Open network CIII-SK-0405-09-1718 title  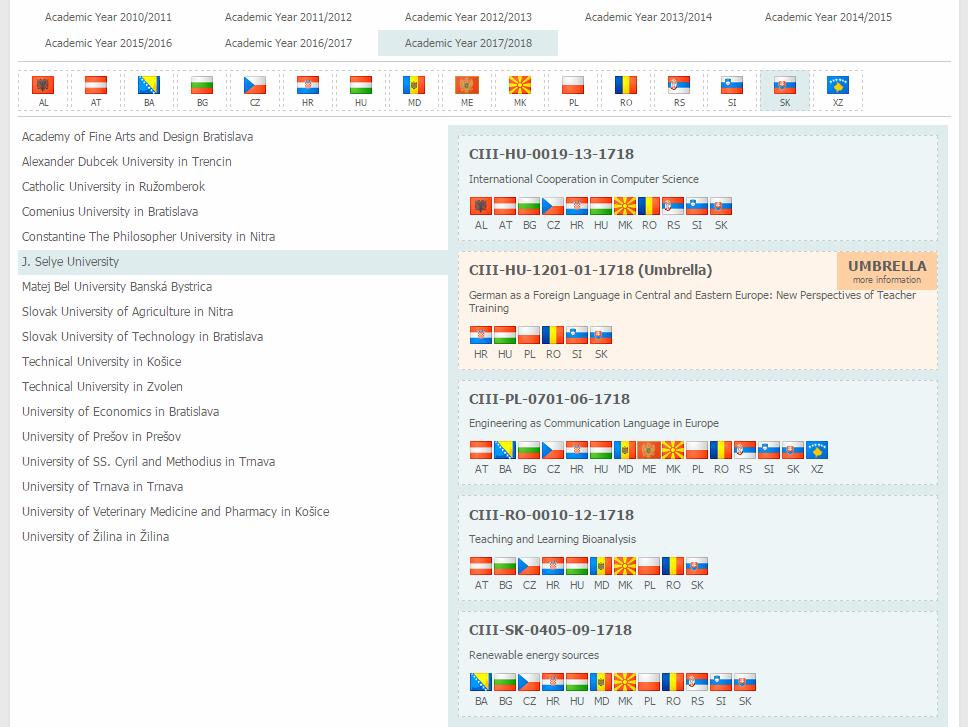pos(550,630)
